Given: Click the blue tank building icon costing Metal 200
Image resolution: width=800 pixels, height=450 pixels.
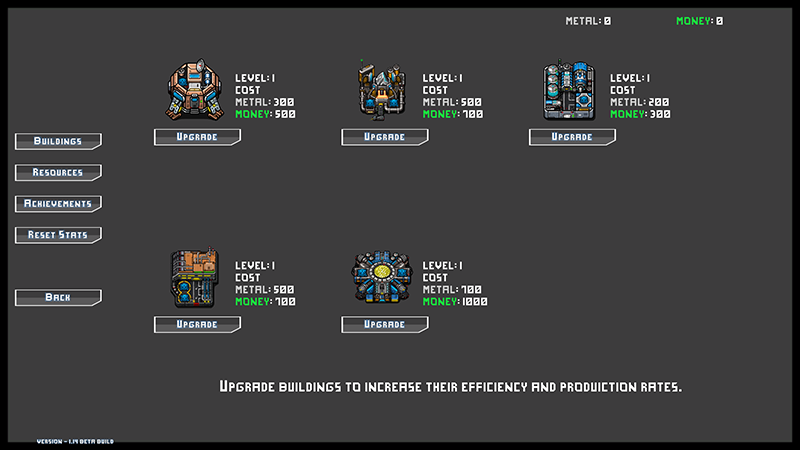Looking at the screenshot, I should (x=569, y=90).
